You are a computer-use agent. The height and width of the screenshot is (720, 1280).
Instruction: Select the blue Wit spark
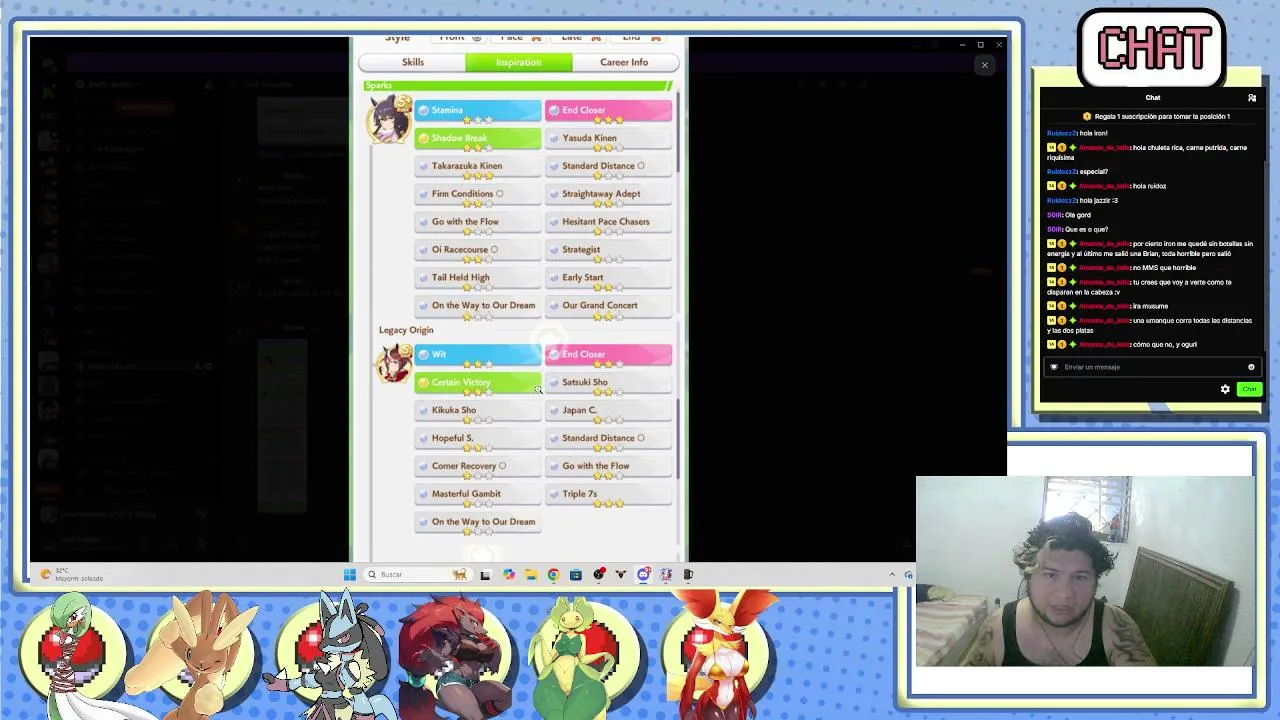coord(478,355)
